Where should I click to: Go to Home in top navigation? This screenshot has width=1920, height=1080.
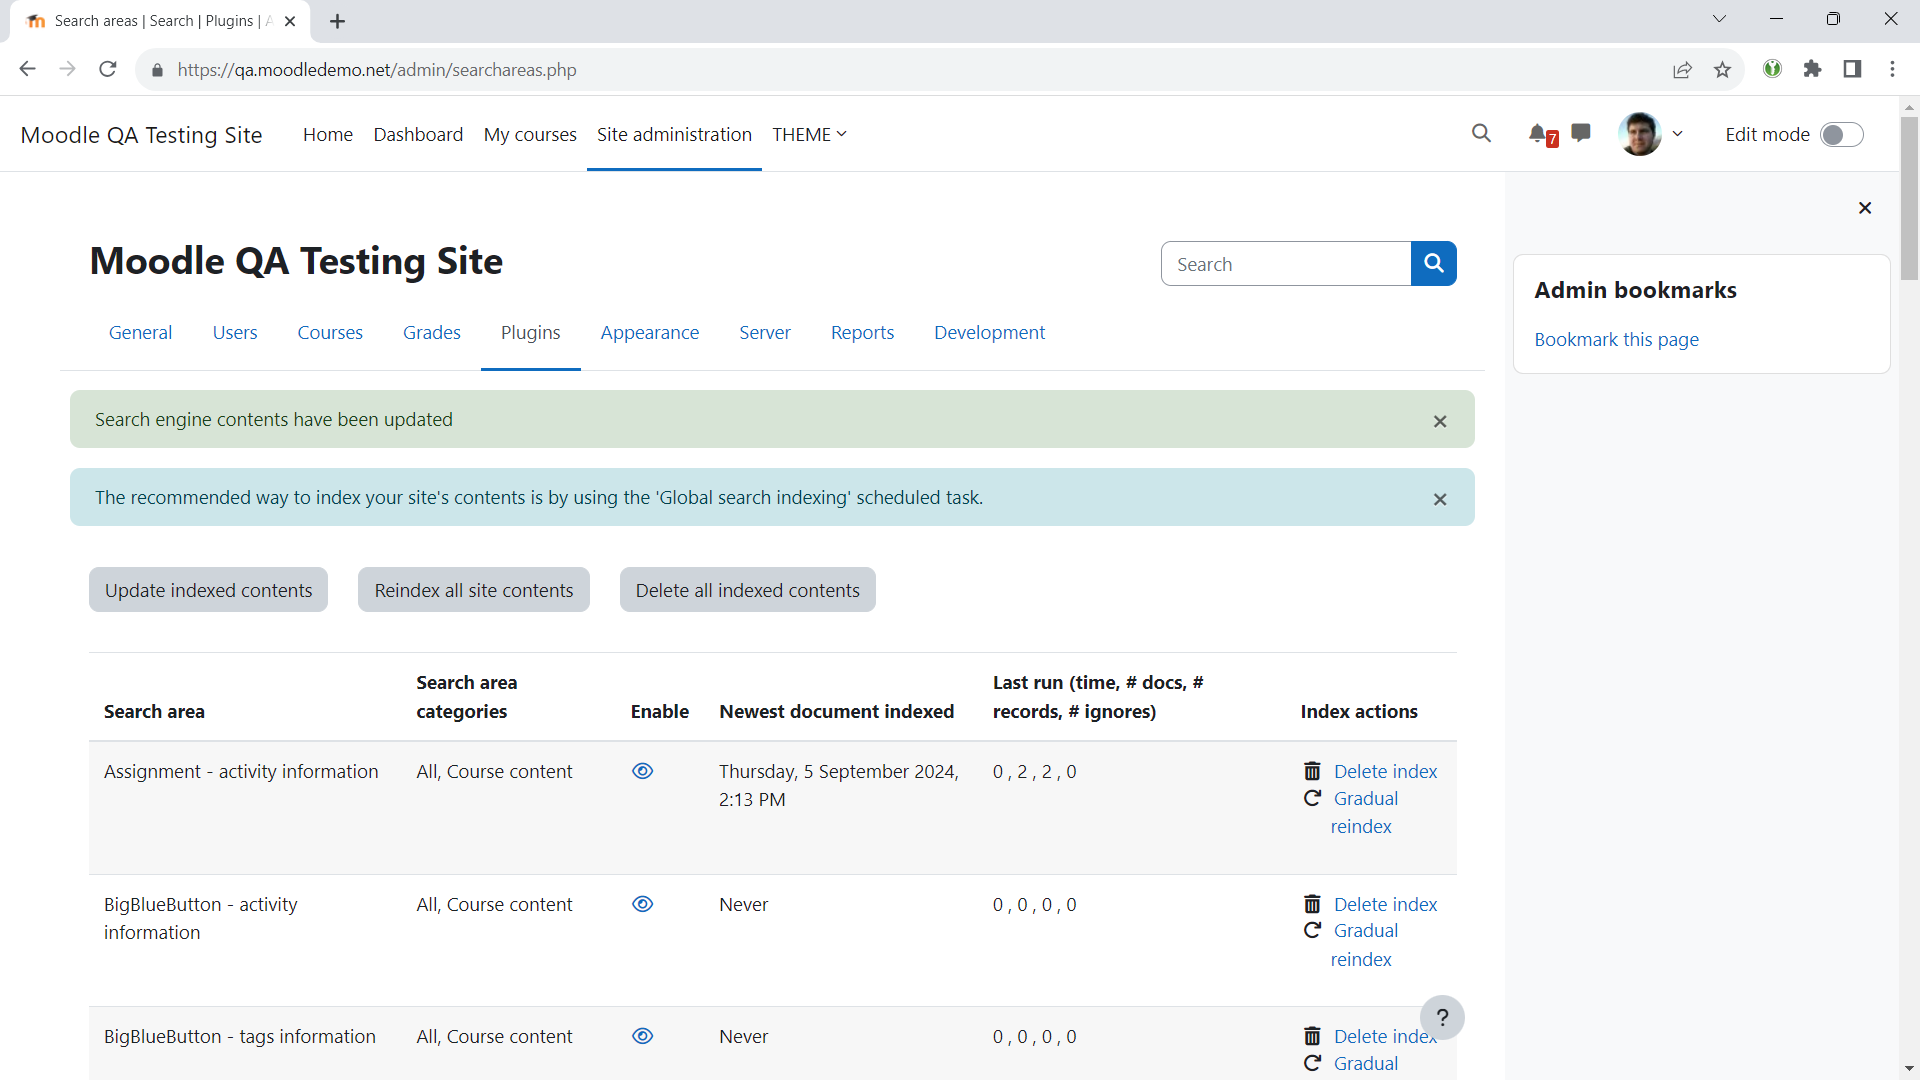pos(328,134)
